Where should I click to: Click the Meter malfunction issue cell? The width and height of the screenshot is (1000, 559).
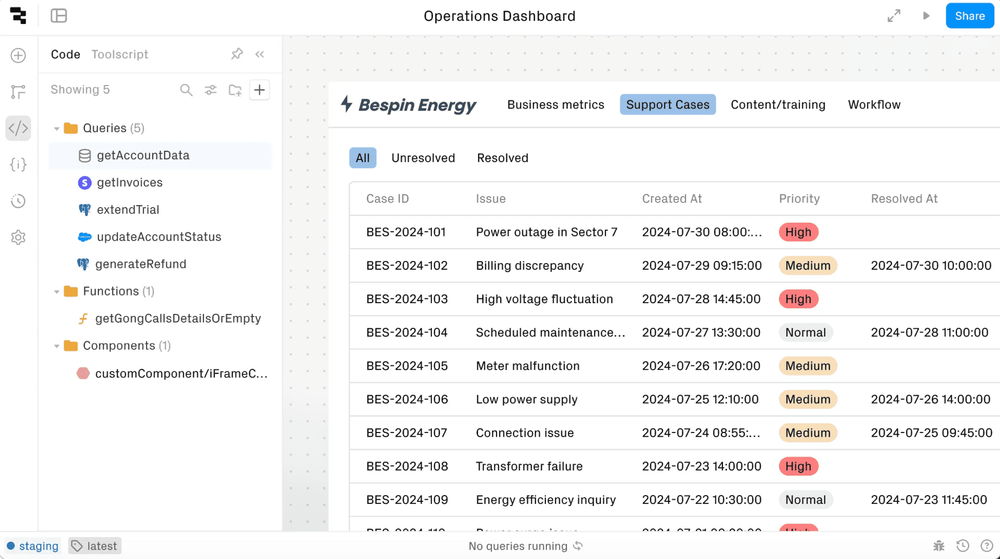pyautogui.click(x=527, y=366)
